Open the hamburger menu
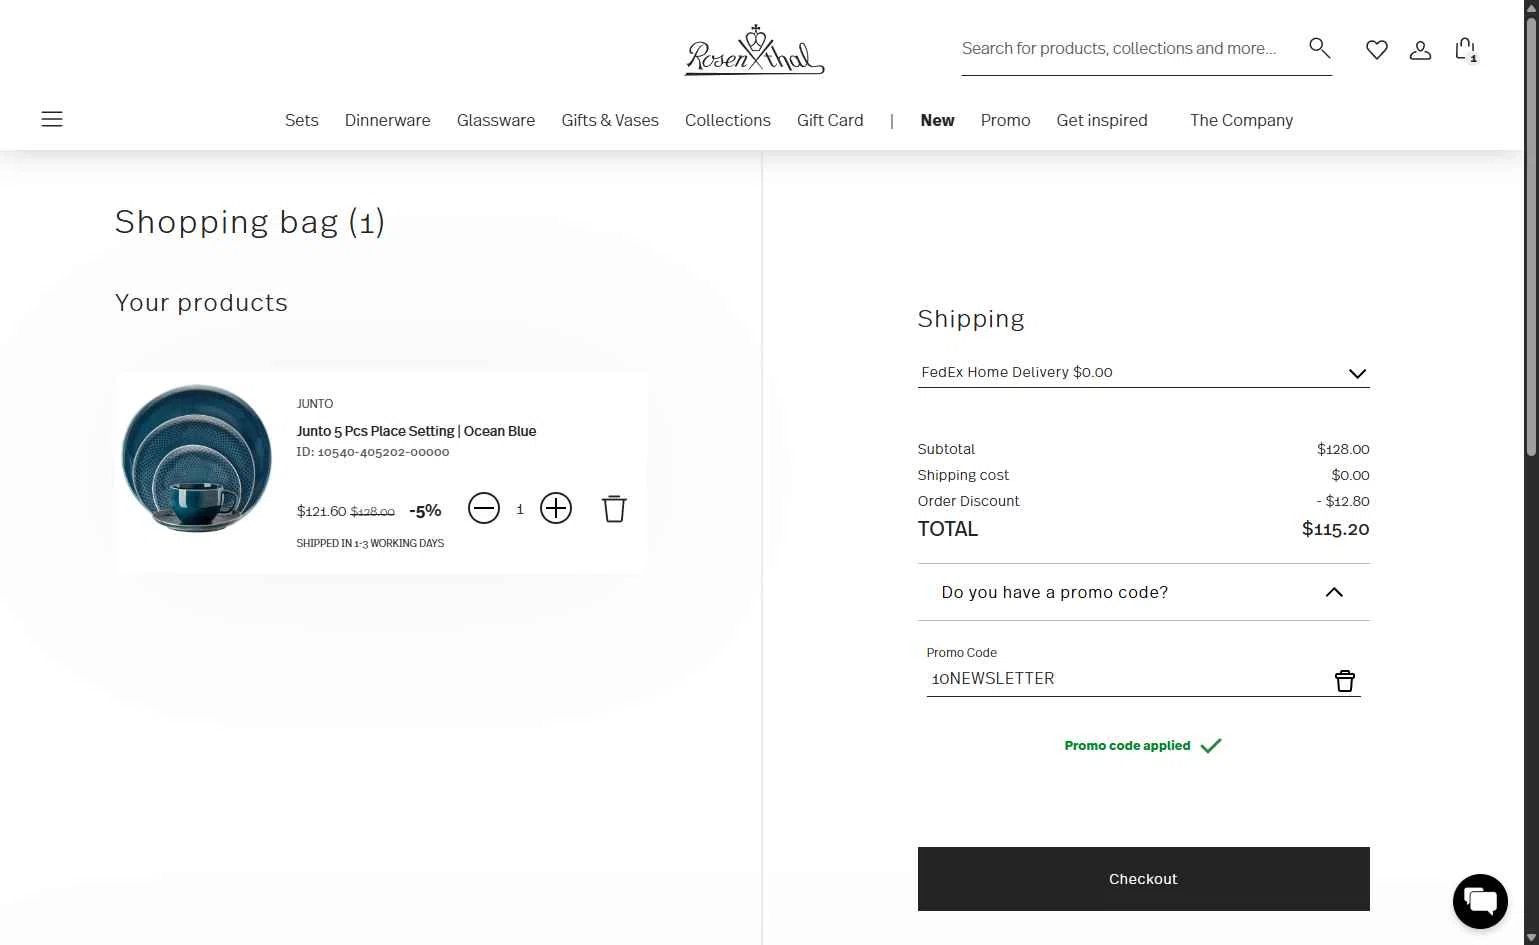Viewport: 1539px width, 945px height. point(52,119)
